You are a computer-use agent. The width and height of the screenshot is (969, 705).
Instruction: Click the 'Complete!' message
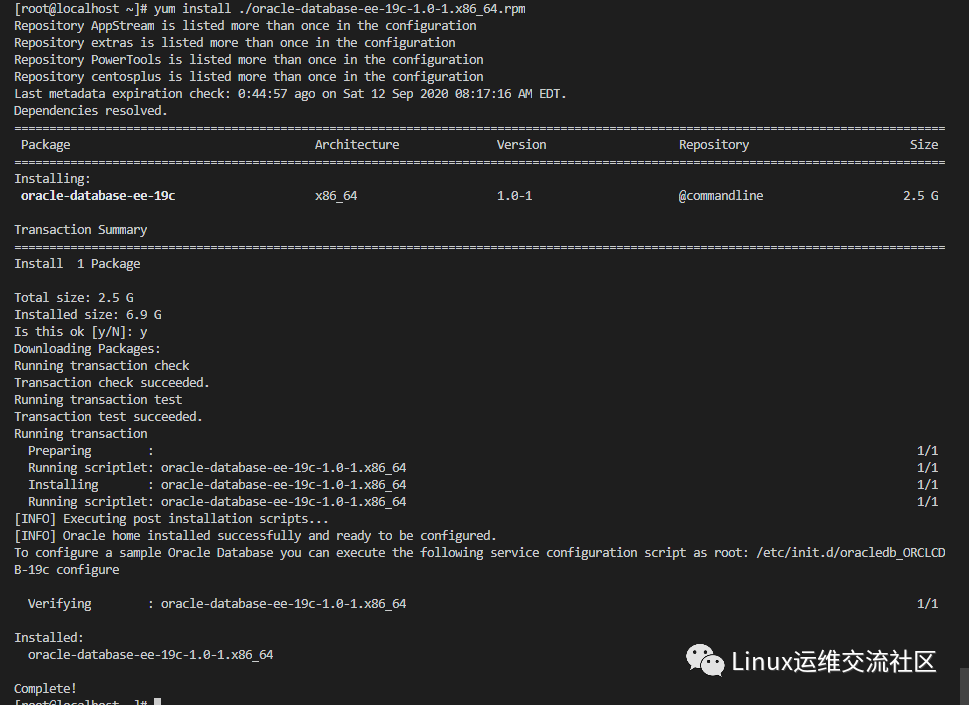[45, 688]
